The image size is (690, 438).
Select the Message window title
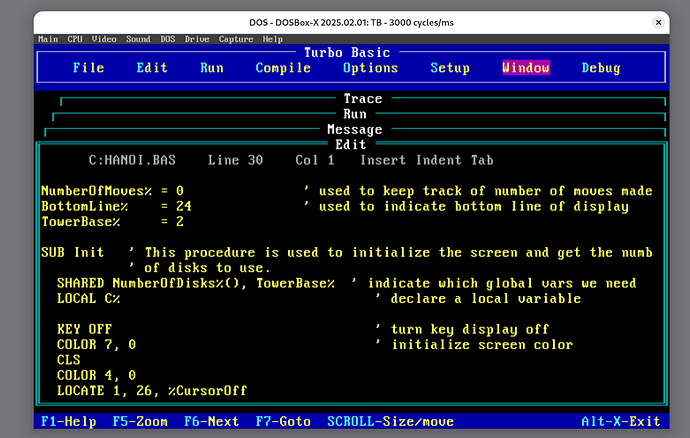pyautogui.click(x=355, y=129)
